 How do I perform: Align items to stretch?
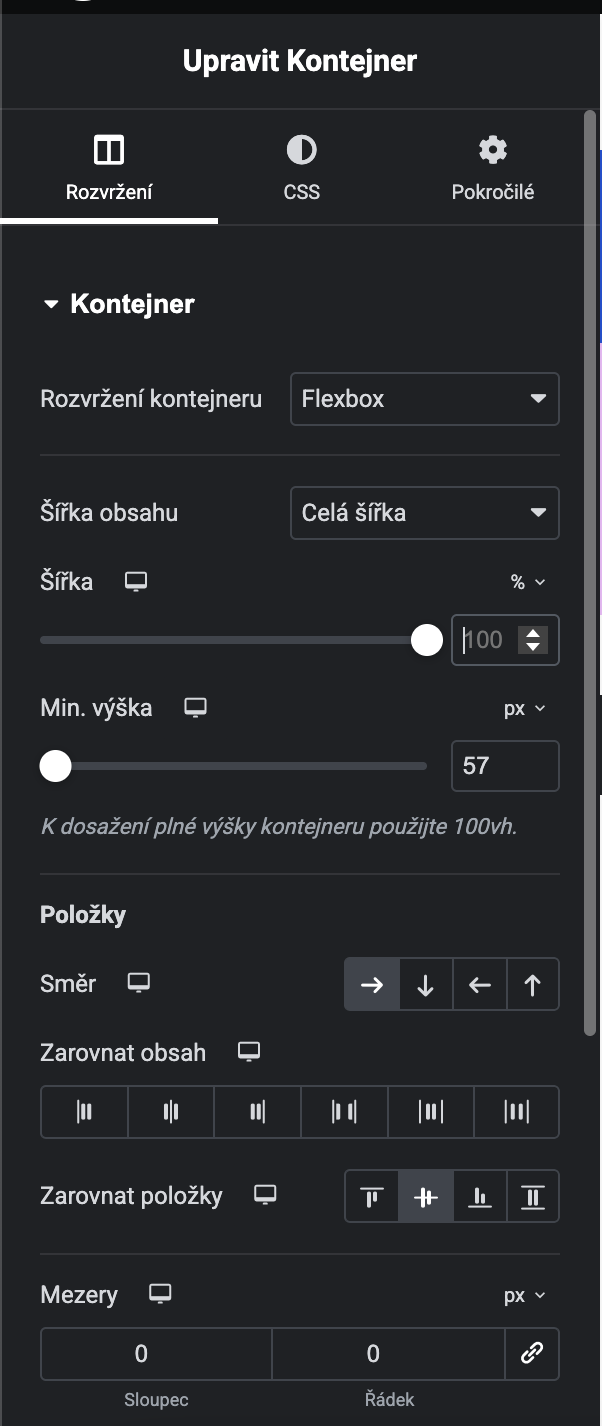pyautogui.click(x=533, y=1196)
